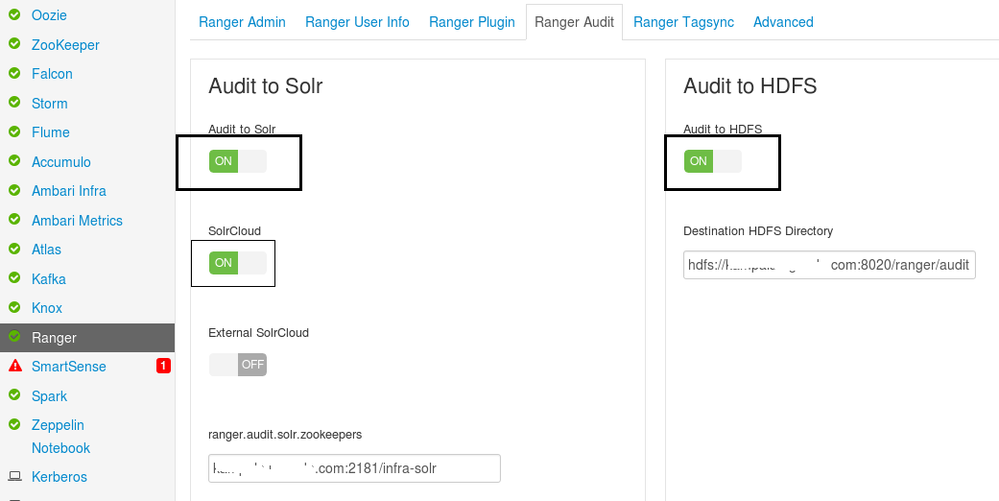This screenshot has width=999, height=501.
Task: Click the green check icon next to Kafka
Action: pos(15,279)
